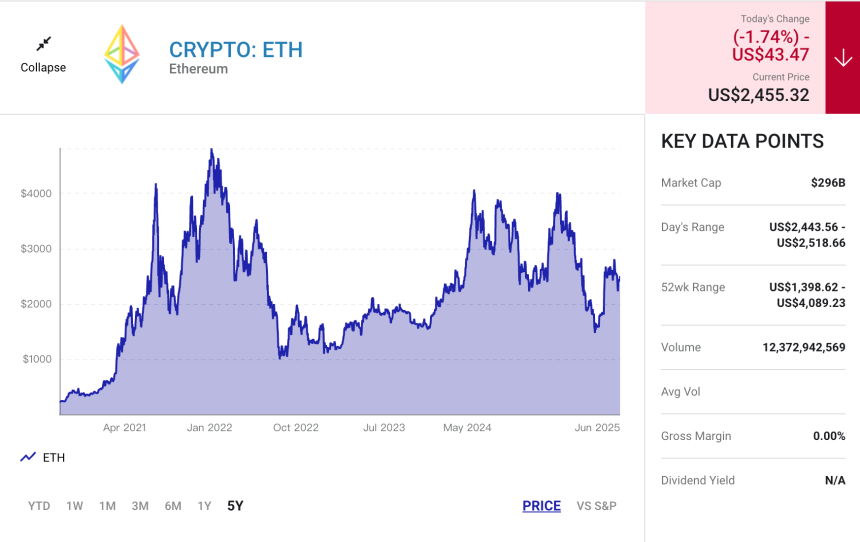Click the Ethereum diamond logo
860x542 pixels.
pos(122,54)
